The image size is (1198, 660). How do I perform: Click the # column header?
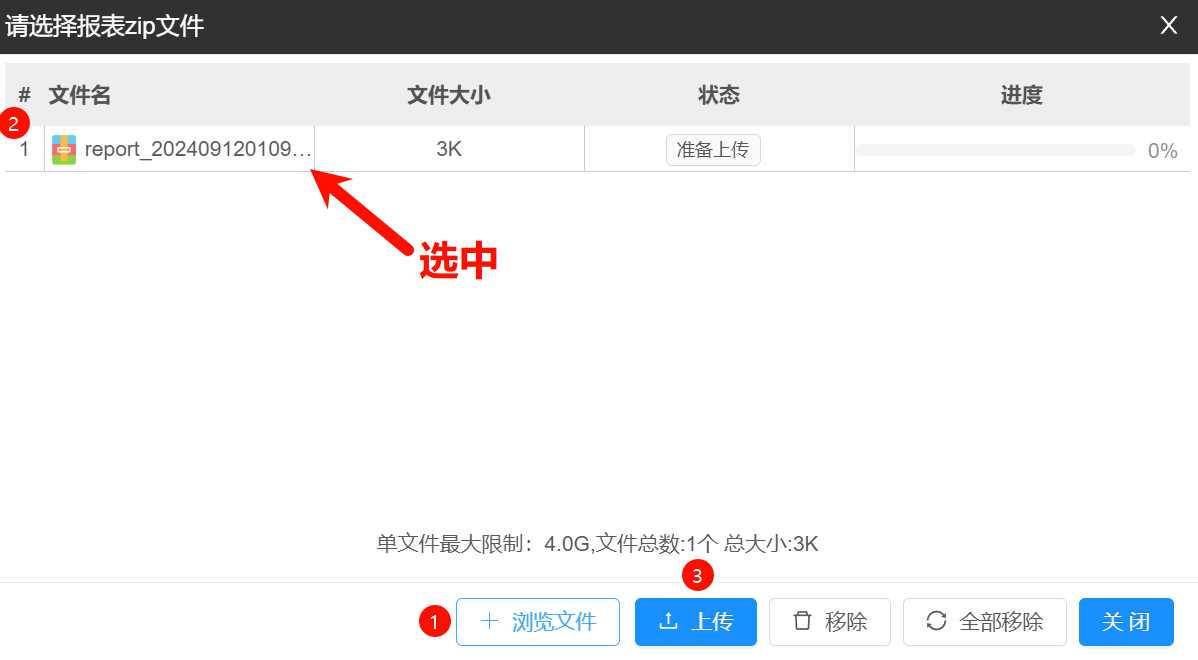pos(25,95)
